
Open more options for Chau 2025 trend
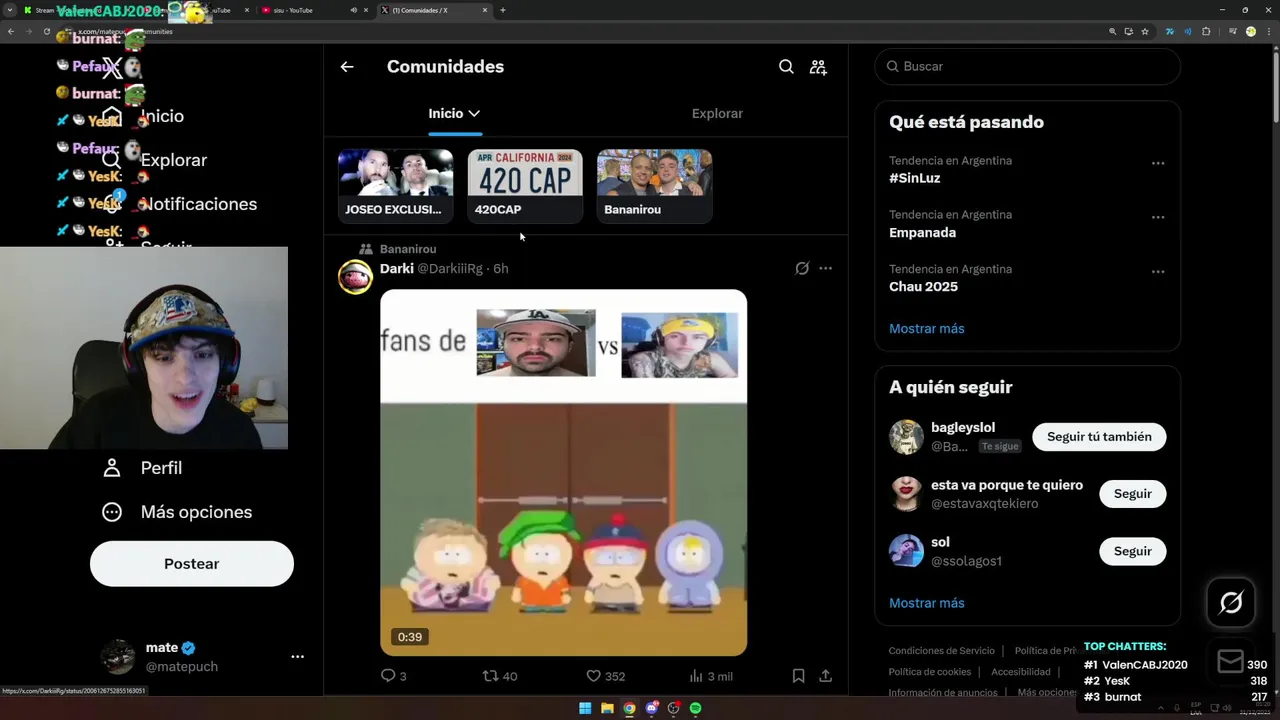coord(1158,271)
